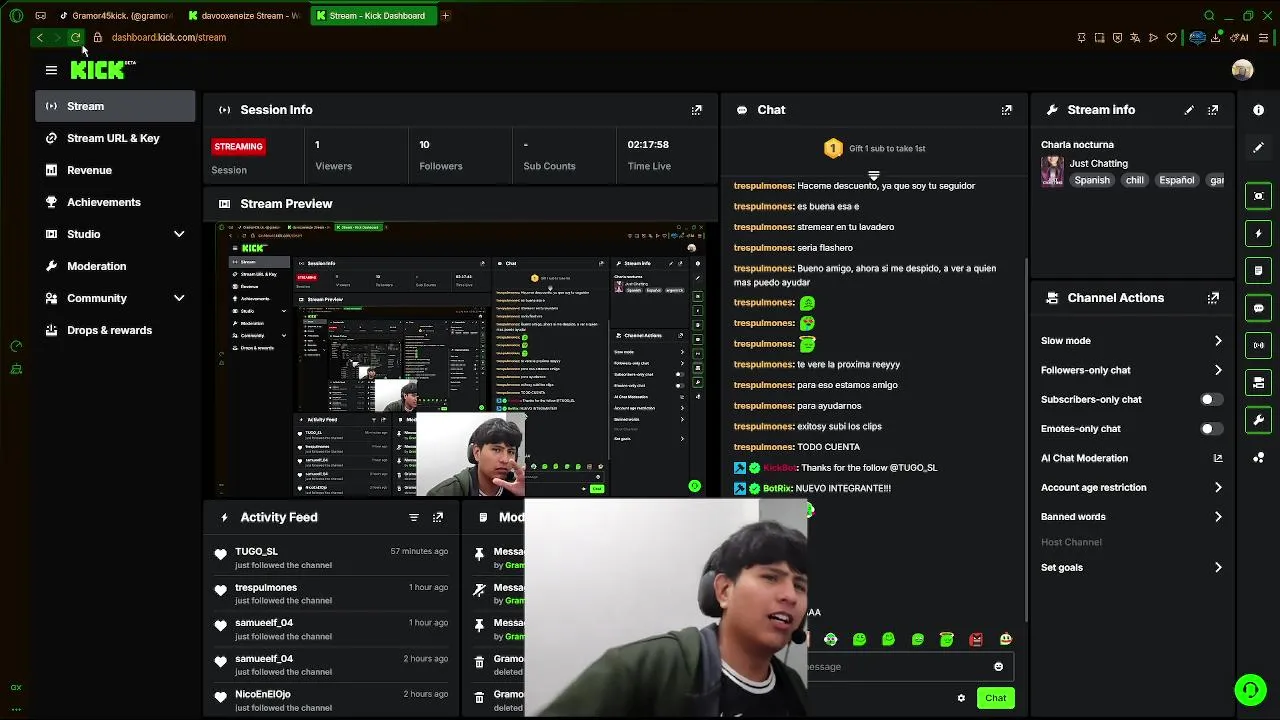This screenshot has width=1280, height=720.
Task: Reload the page
Action: 75,38
